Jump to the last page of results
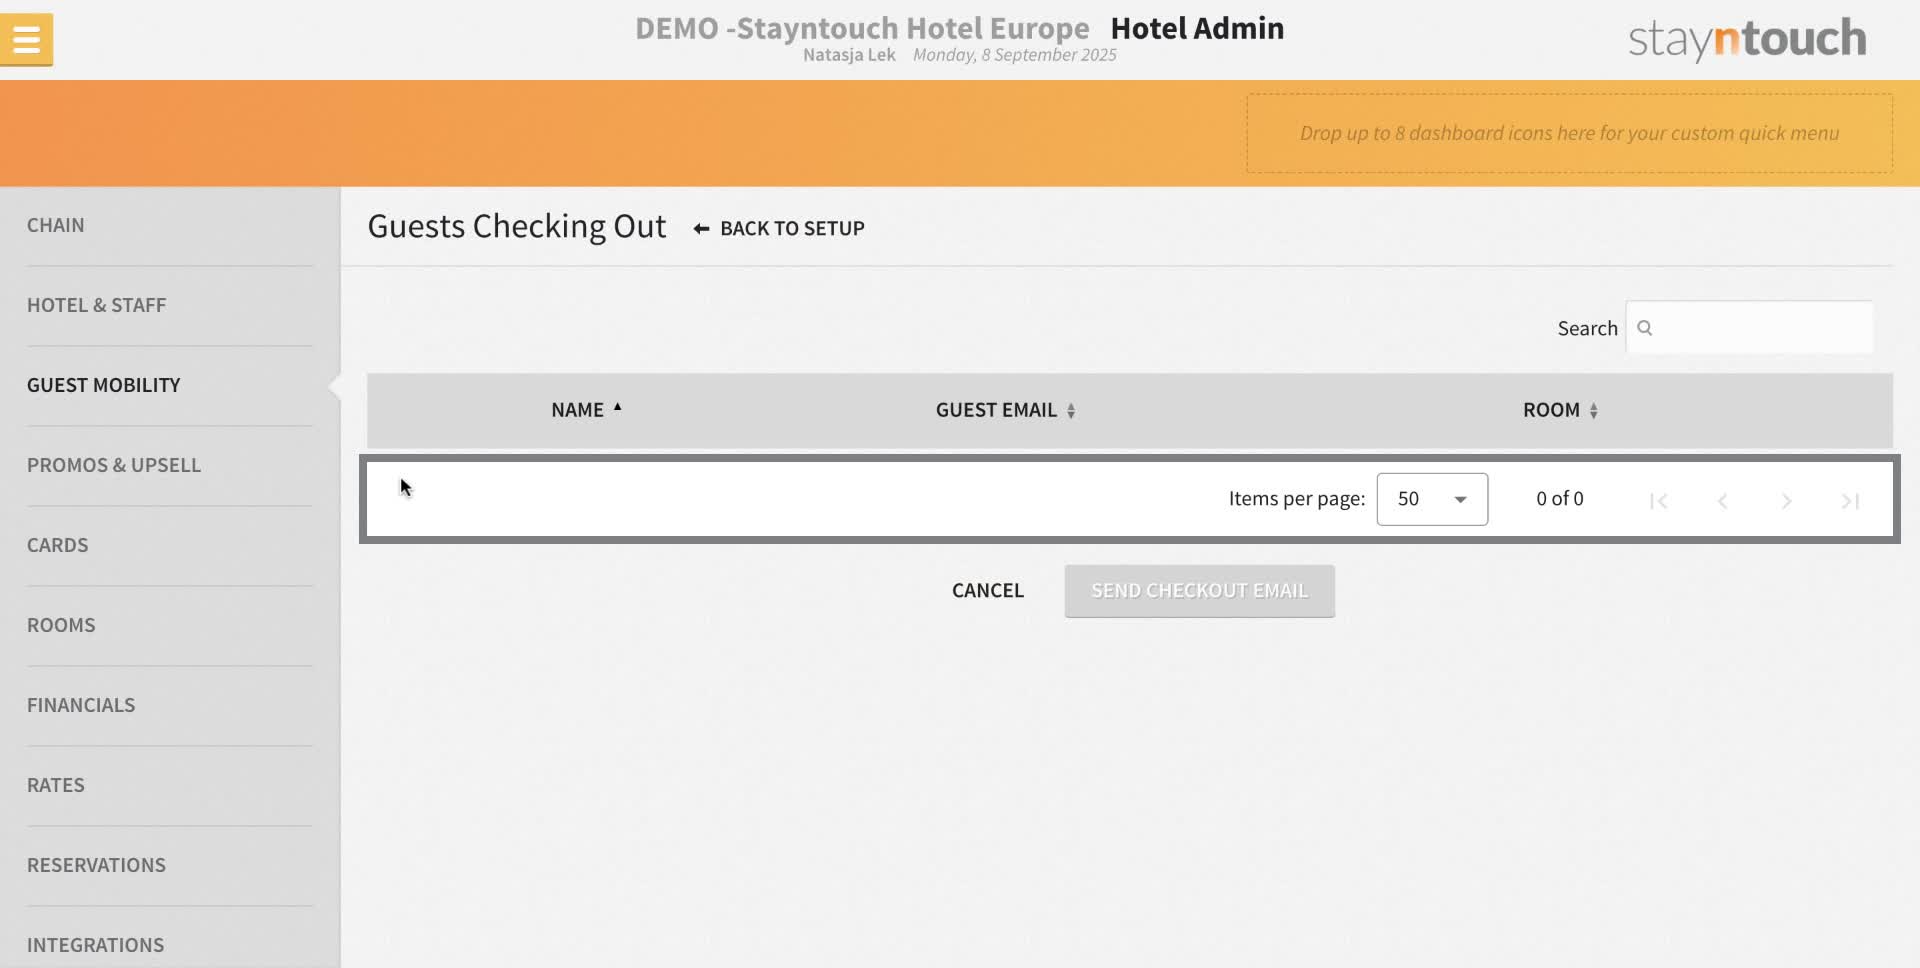The width and height of the screenshot is (1920, 968). (1851, 501)
